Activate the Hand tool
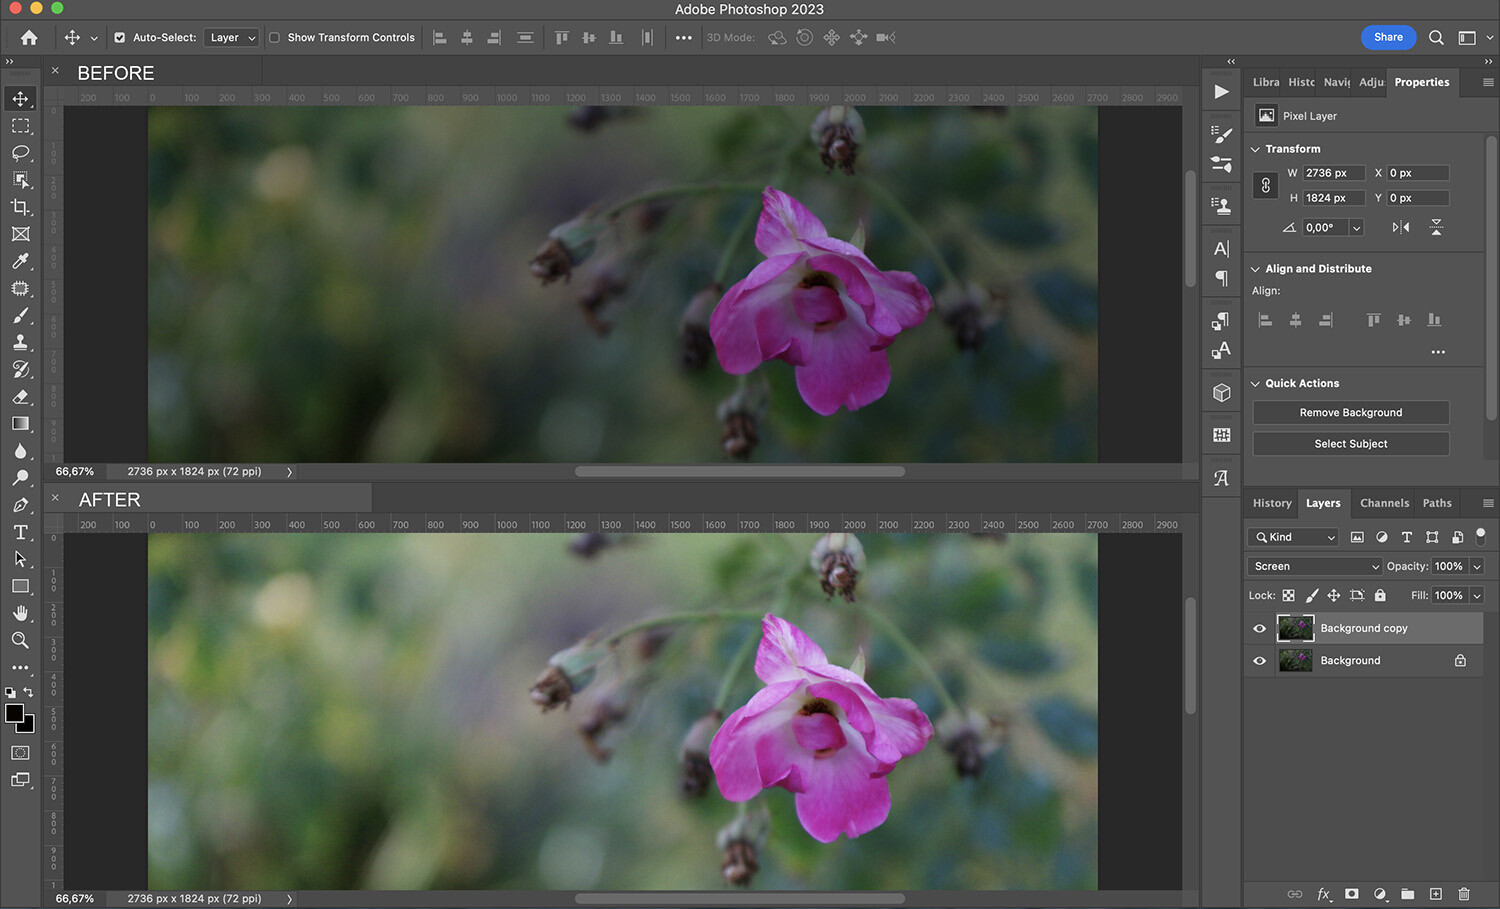 click(20, 613)
